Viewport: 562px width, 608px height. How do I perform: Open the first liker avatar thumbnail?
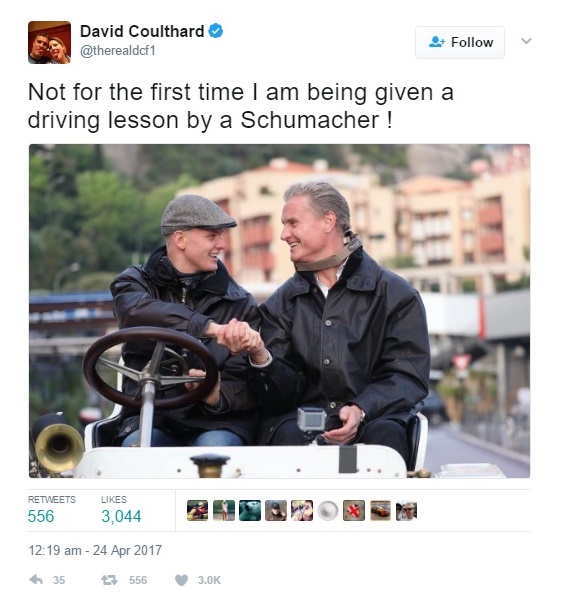(197, 510)
